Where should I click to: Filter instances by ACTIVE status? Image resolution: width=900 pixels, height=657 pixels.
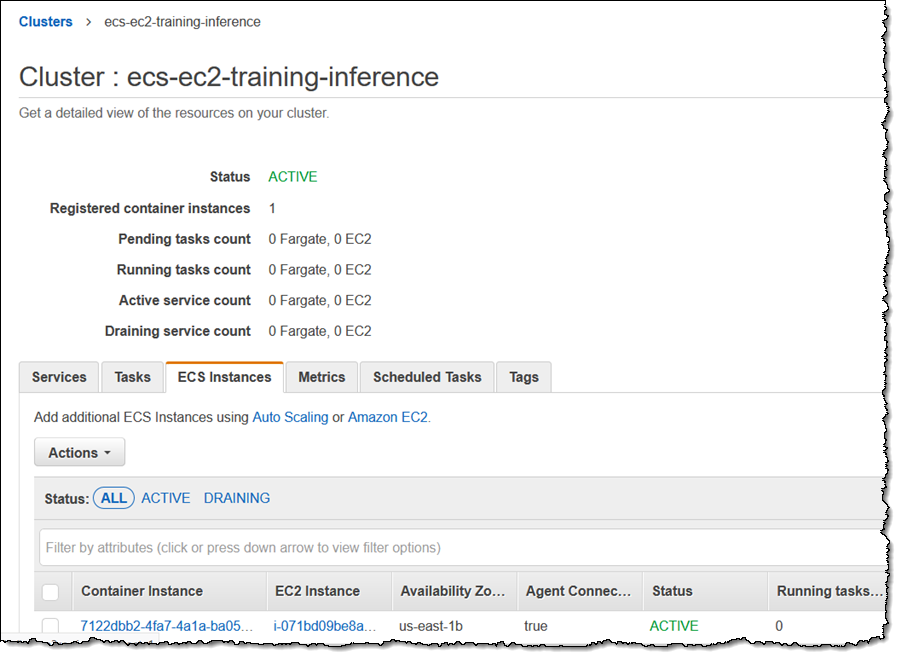pos(165,498)
